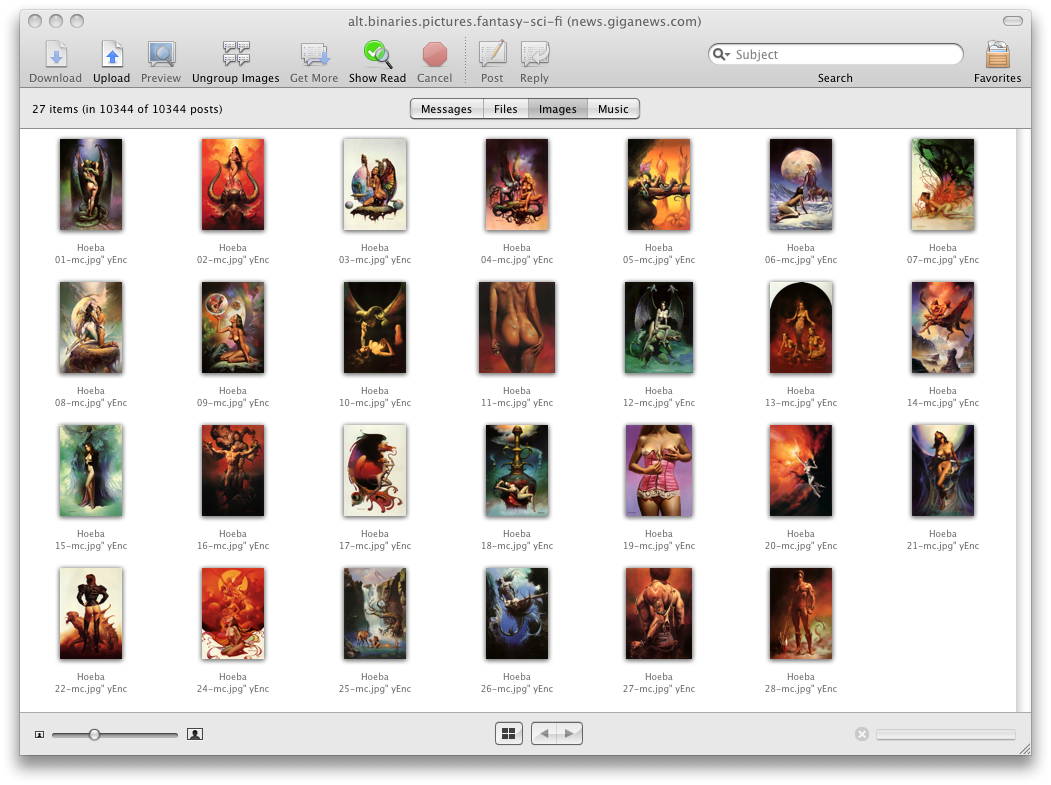Screen dimensions: 1051x785
Task: Go to the previous image arrow
Action: (544, 733)
